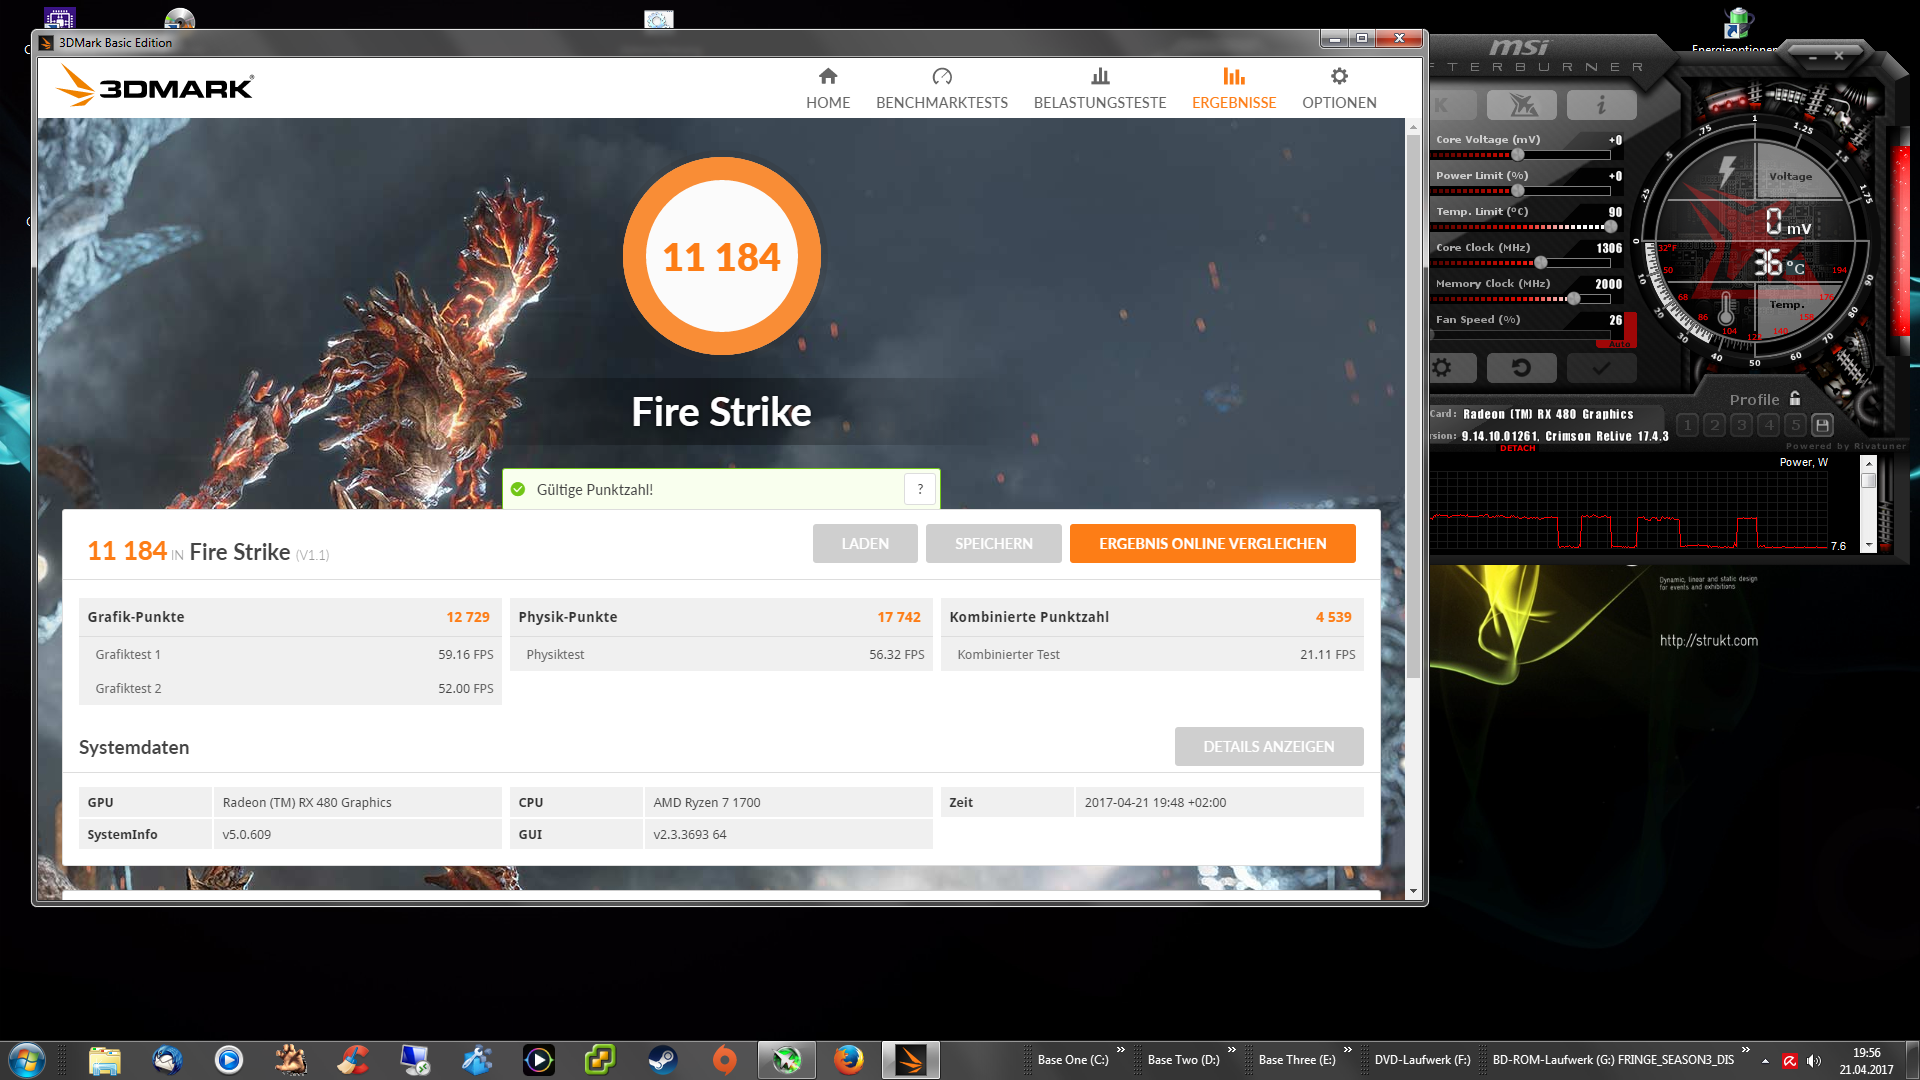Open the OPTIONEN gear icon

(x=1339, y=76)
